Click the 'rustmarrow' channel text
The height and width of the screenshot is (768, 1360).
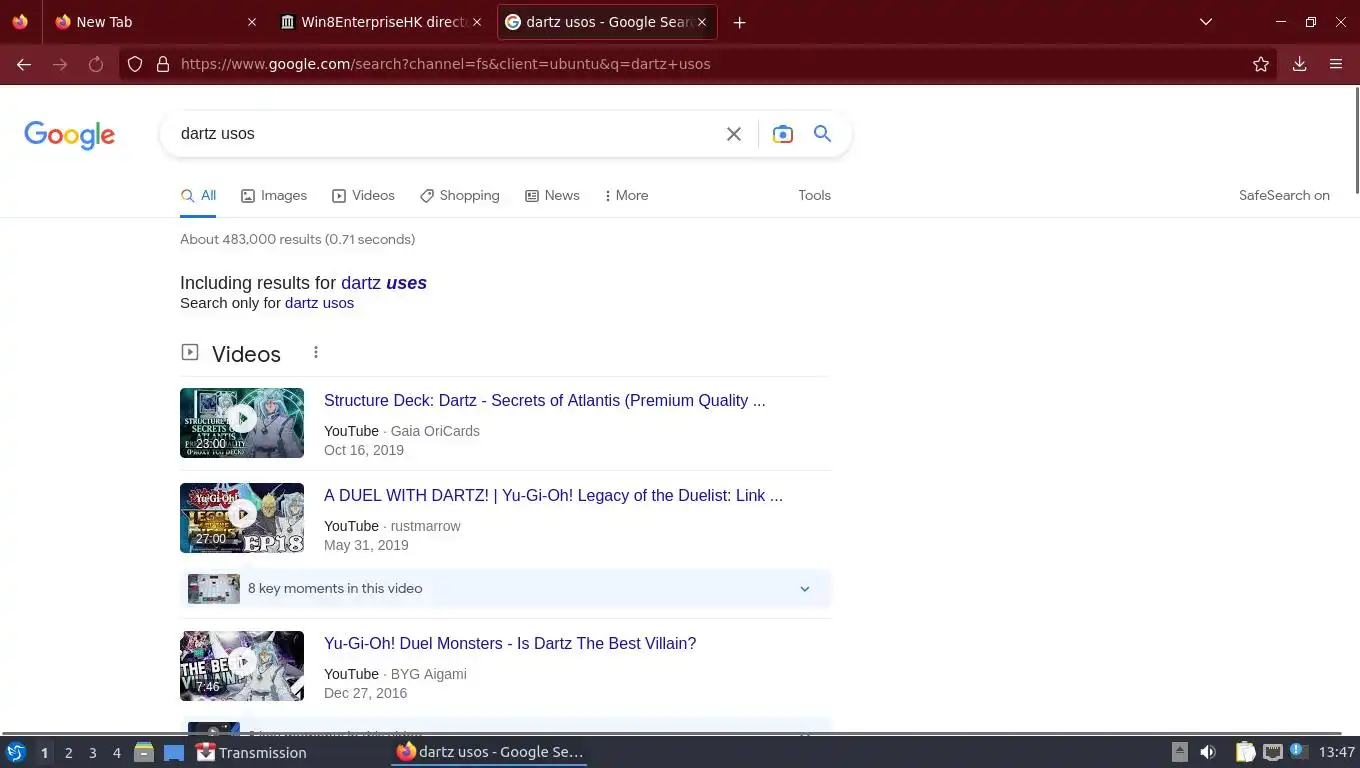pos(426,526)
